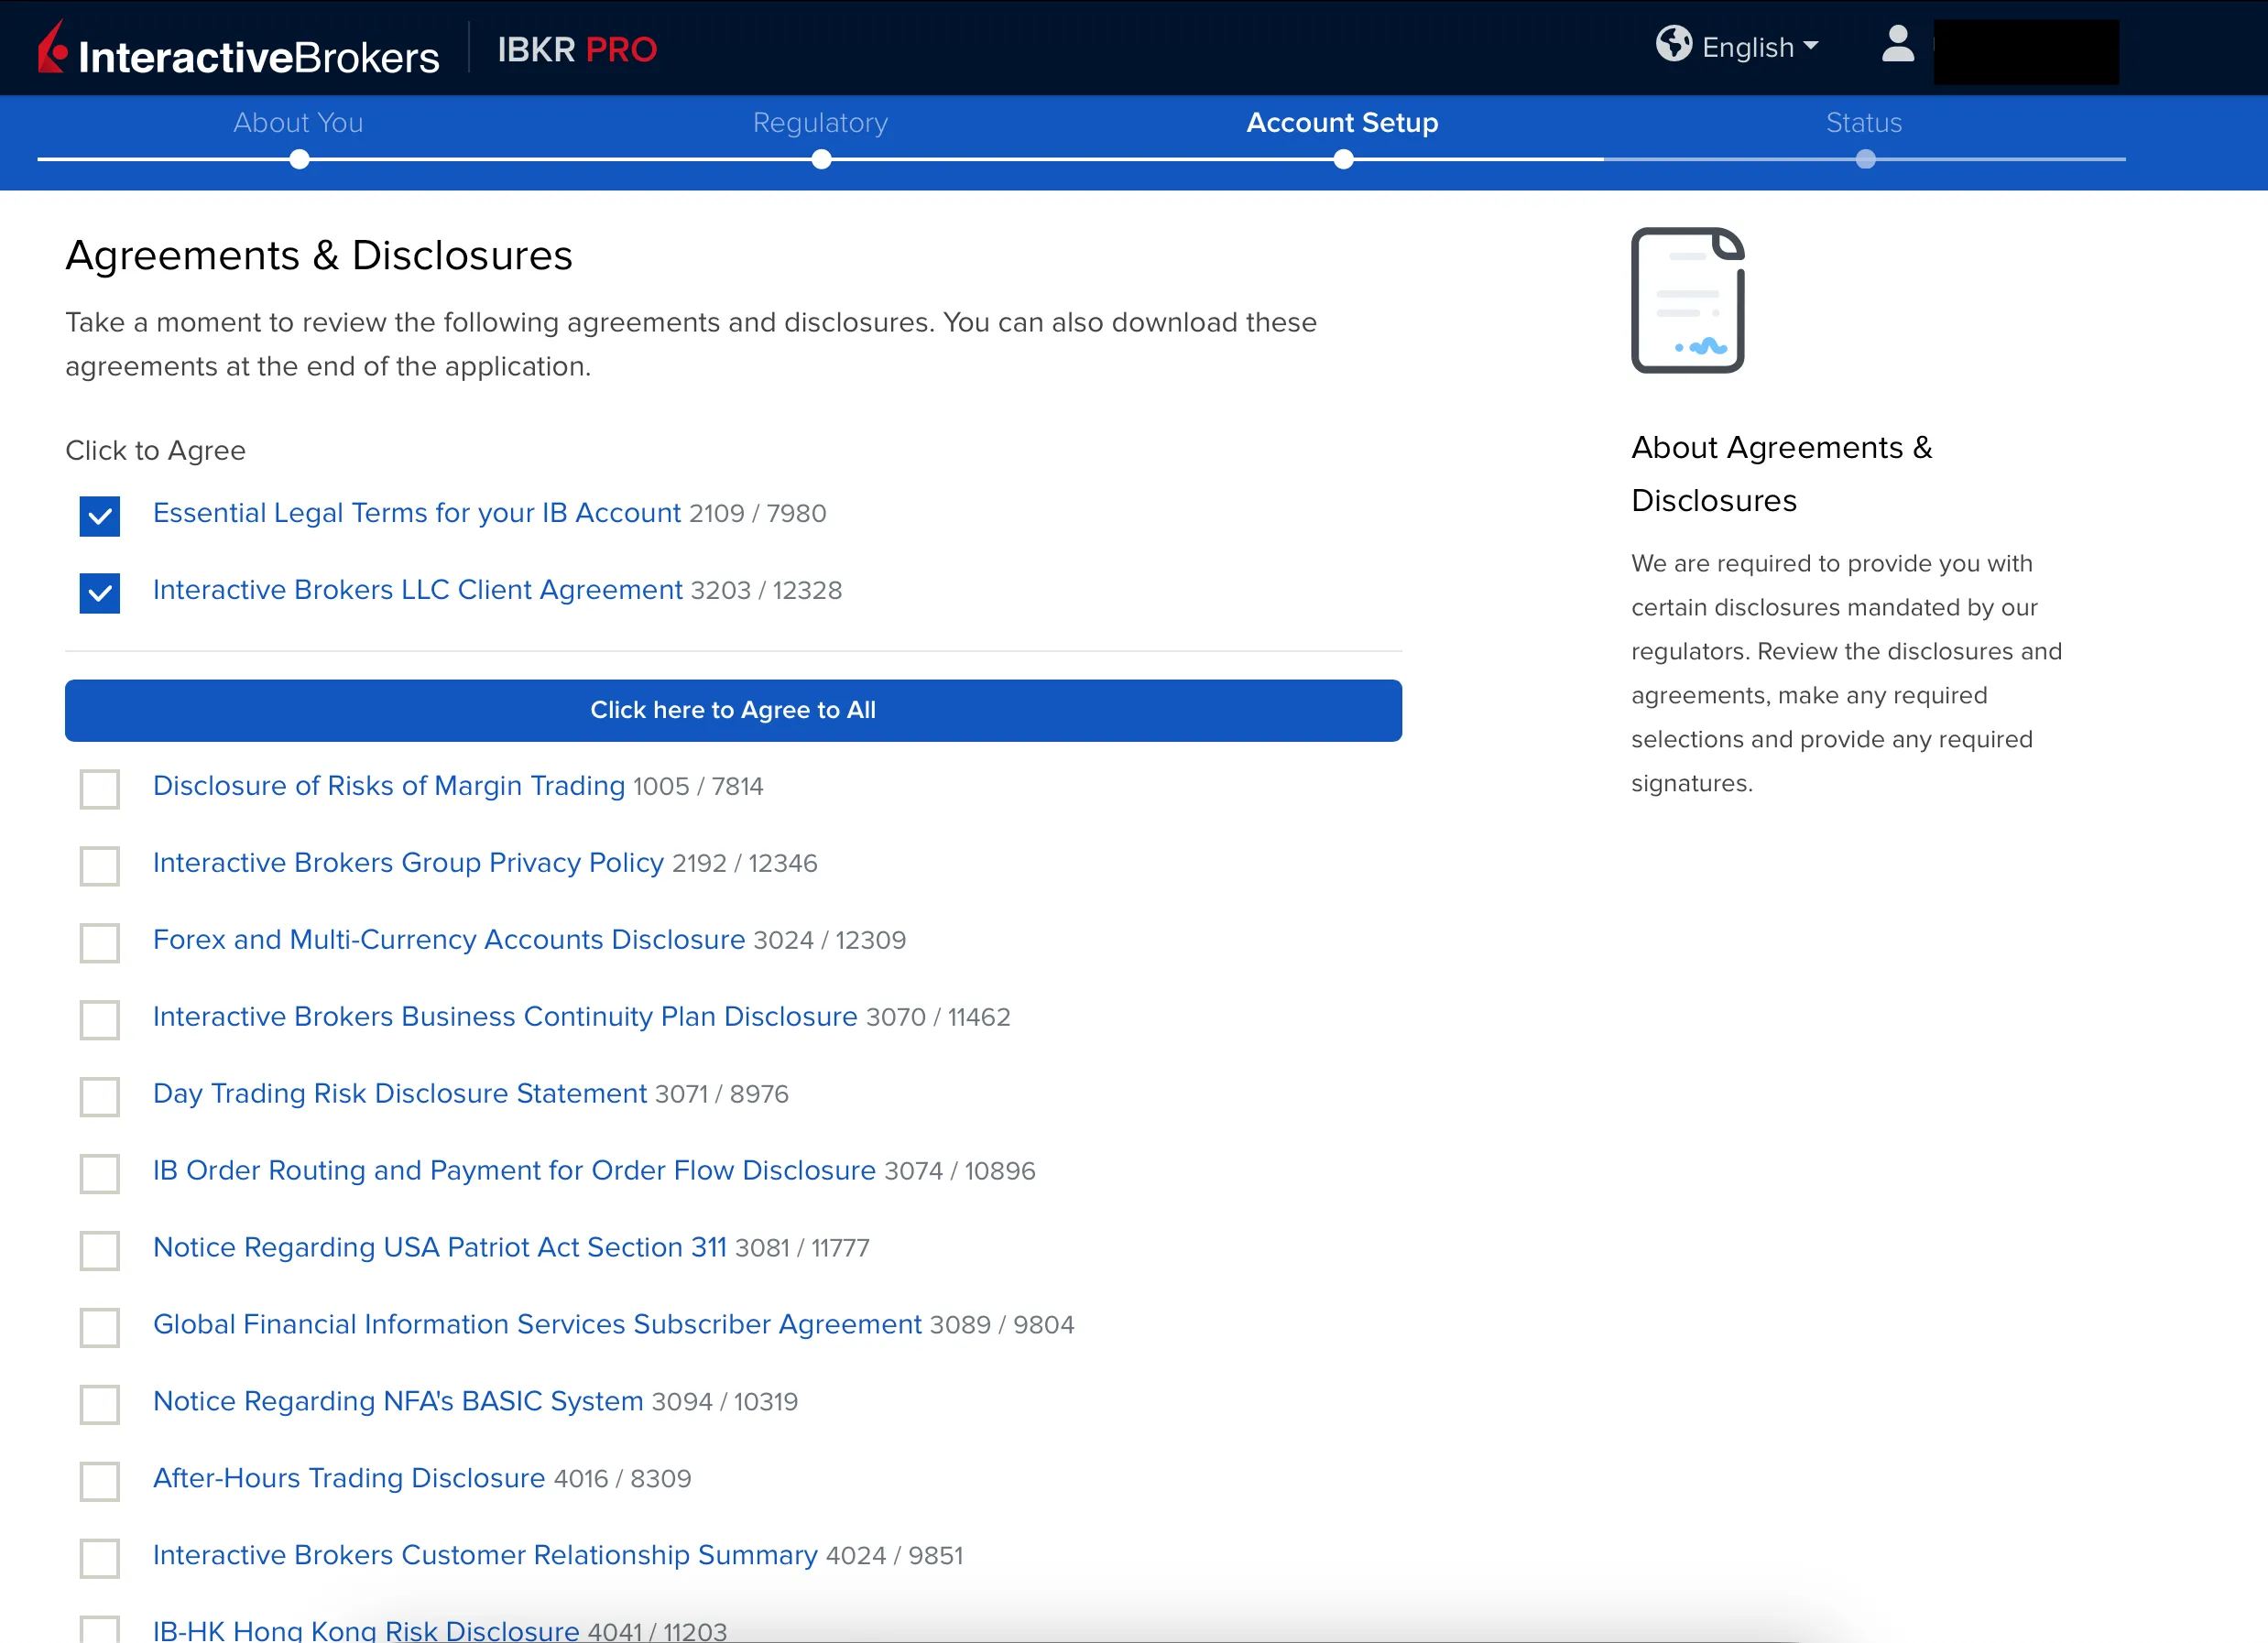Select the Account Setup step
The image size is (2268, 1643).
pyautogui.click(x=1342, y=122)
